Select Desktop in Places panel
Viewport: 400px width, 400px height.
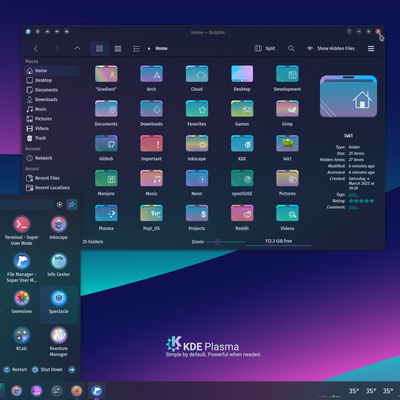coord(52,80)
